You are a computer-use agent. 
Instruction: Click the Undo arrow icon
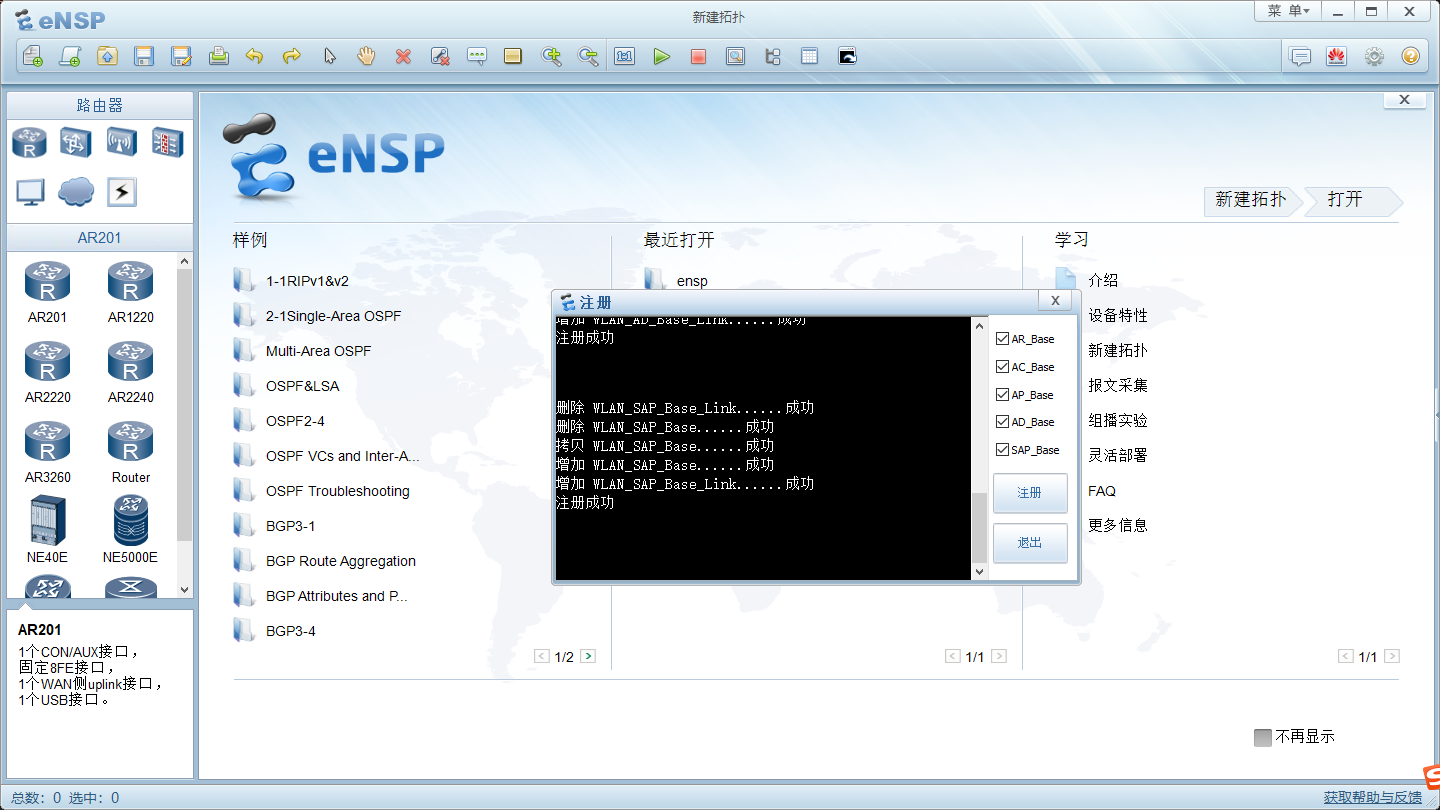(254, 56)
